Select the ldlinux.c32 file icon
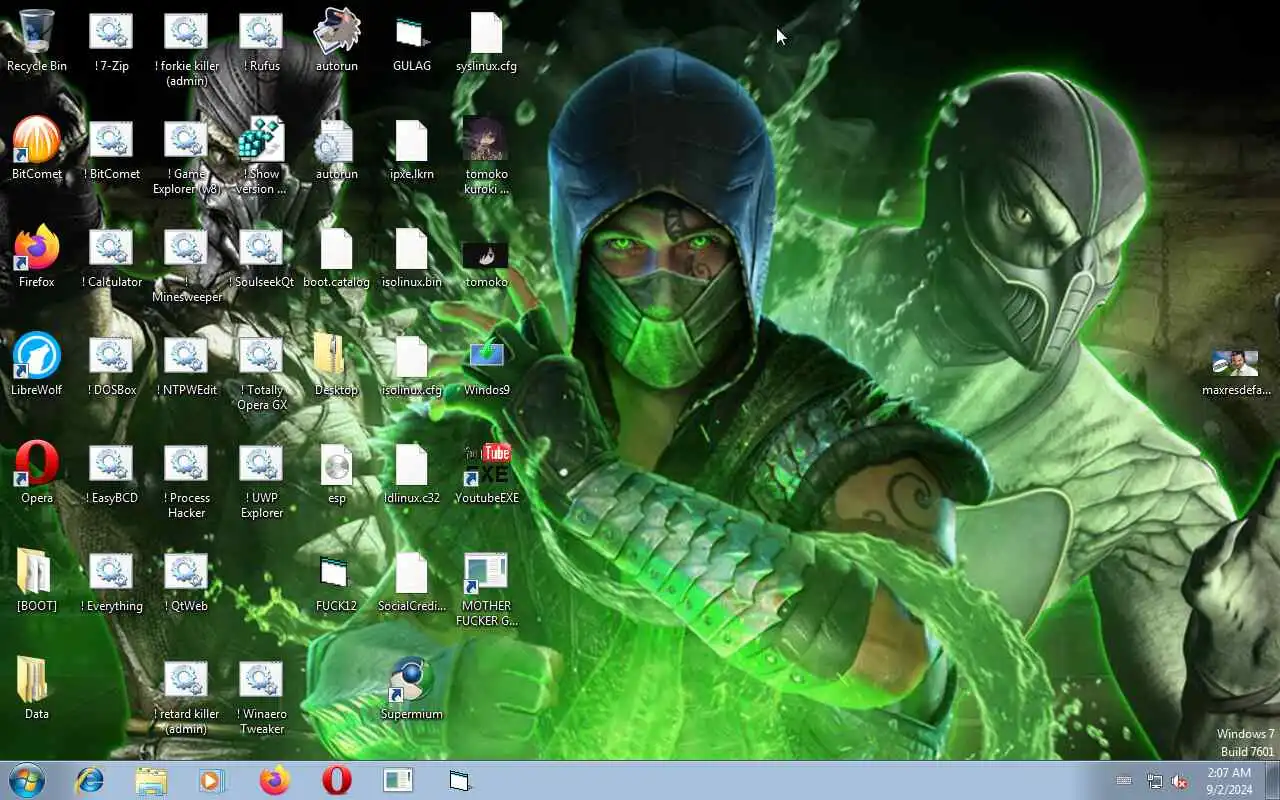 411,473
